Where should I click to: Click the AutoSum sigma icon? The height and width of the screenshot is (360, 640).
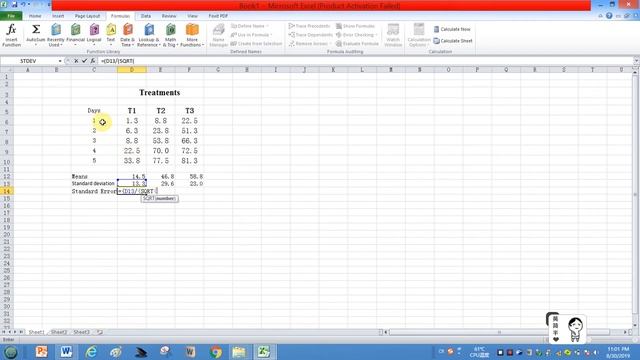(36, 29)
